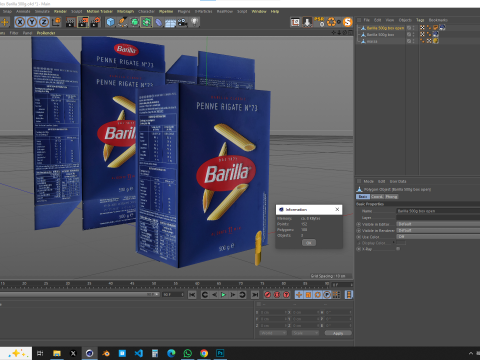
Task: Switch to Coord attributes tab
Action: pyautogui.click(x=377, y=197)
